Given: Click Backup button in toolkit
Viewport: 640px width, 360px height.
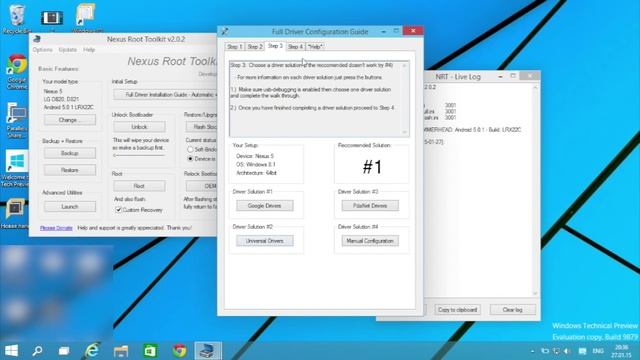Looking at the screenshot, I should (x=70, y=153).
